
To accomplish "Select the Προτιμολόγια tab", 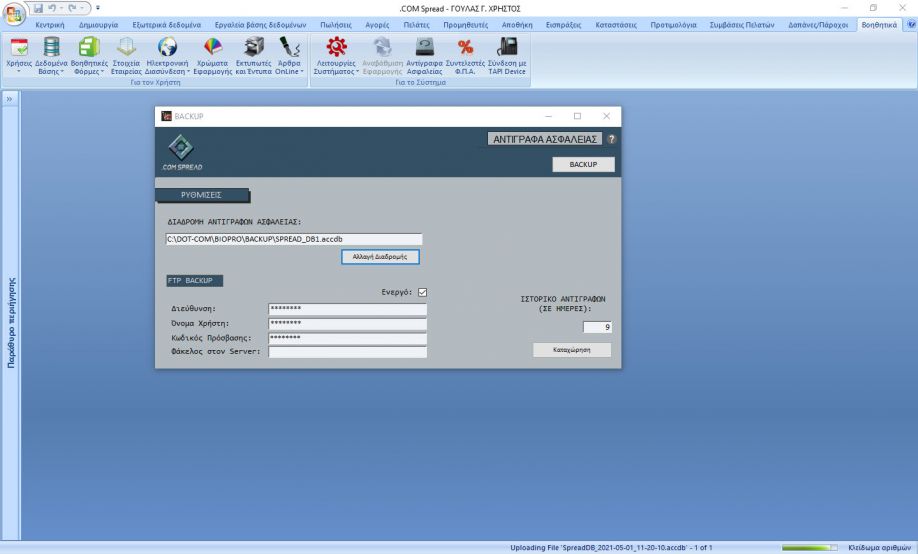I will pyautogui.click(x=673, y=25).
